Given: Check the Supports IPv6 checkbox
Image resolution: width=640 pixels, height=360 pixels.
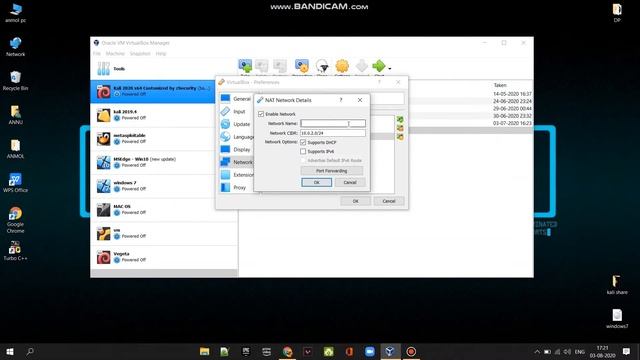Looking at the screenshot, I should 303,151.
